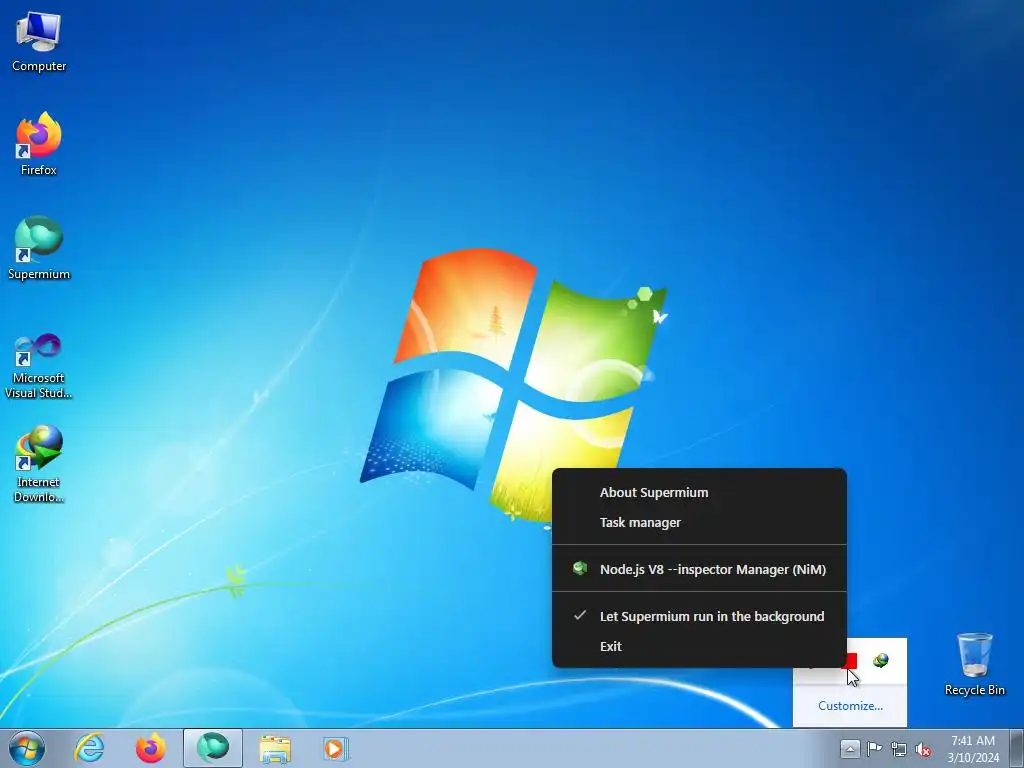Choose About Supermium from the context menu
Screen dimensions: 1024x768
pos(699,492)
